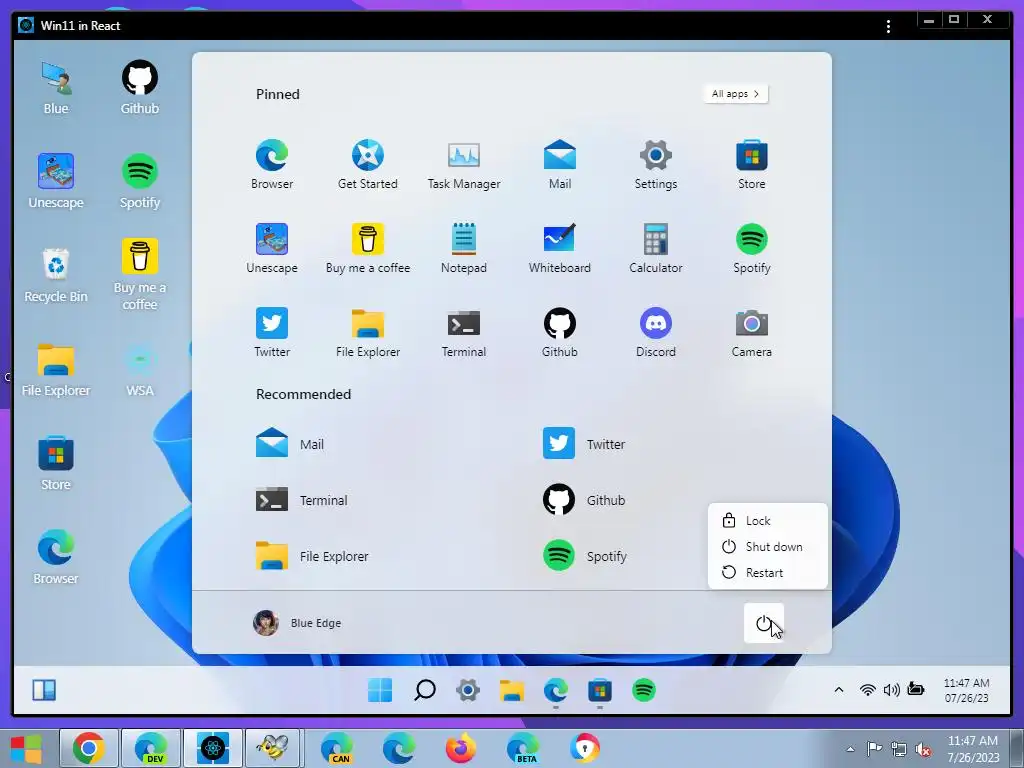Open Calculator from pinned apps
Viewport: 1024px width, 768px height.
[656, 248]
